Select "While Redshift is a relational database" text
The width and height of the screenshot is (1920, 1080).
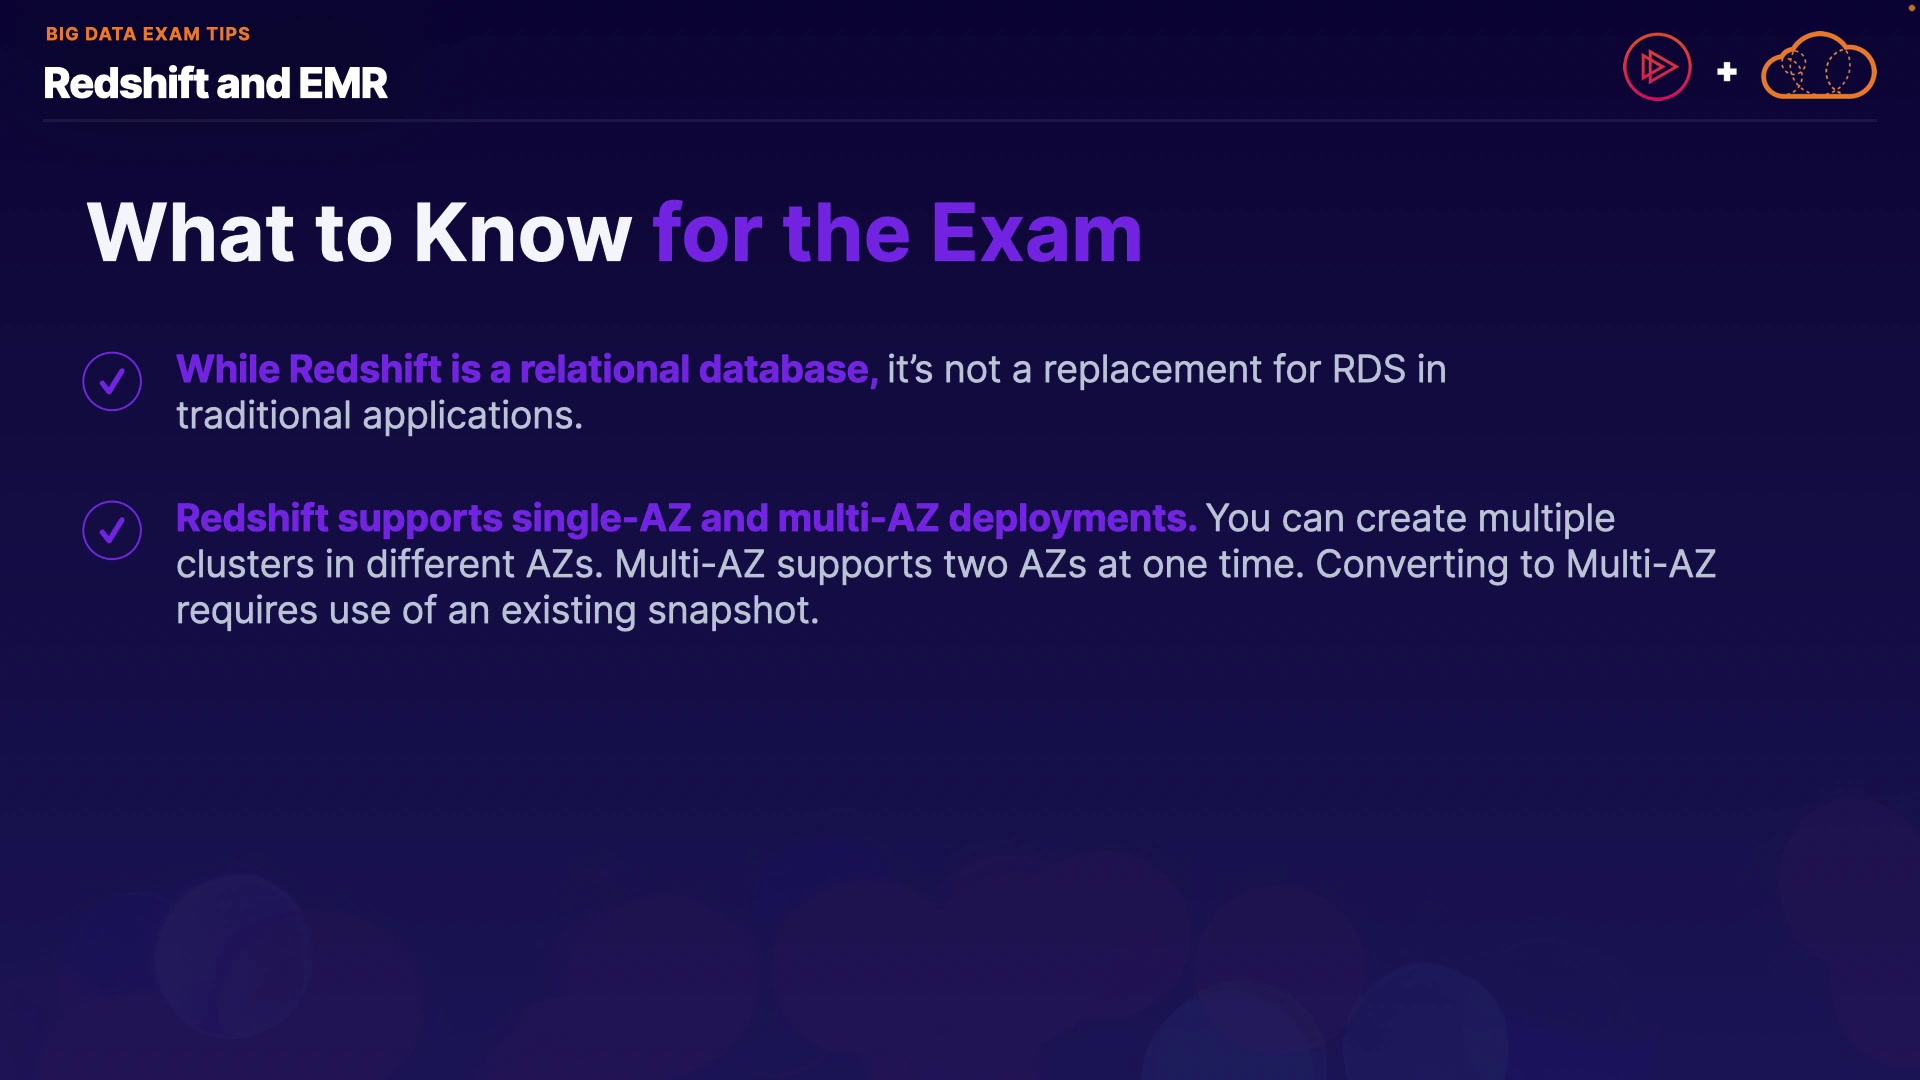523,370
